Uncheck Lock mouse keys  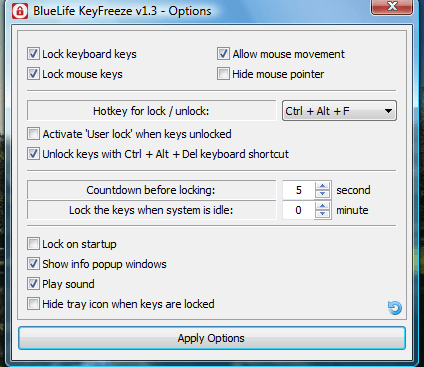[33, 74]
